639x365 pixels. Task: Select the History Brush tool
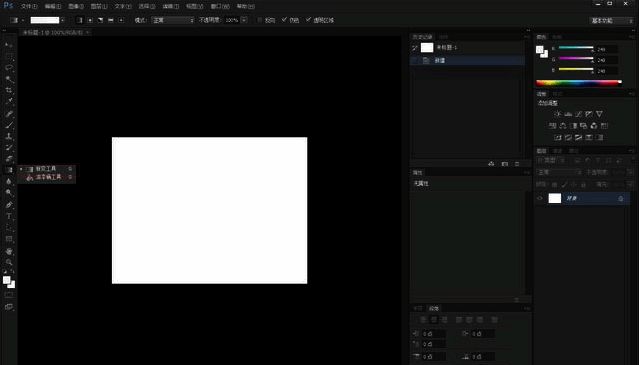(9, 147)
